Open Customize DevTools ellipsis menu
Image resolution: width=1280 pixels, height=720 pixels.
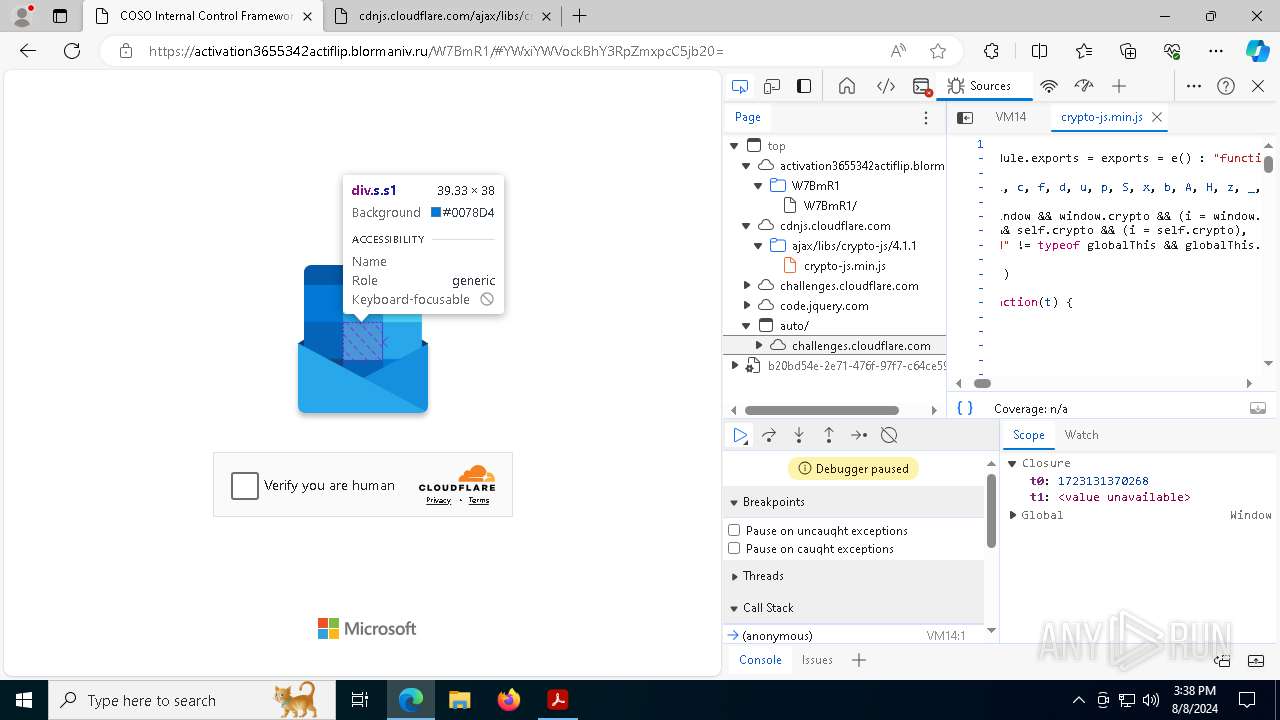[1194, 86]
